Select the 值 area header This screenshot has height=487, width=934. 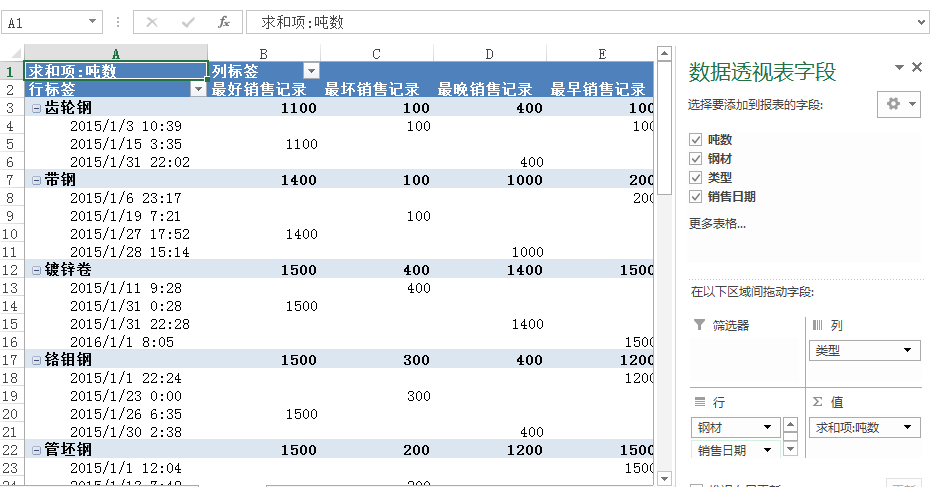coord(829,402)
